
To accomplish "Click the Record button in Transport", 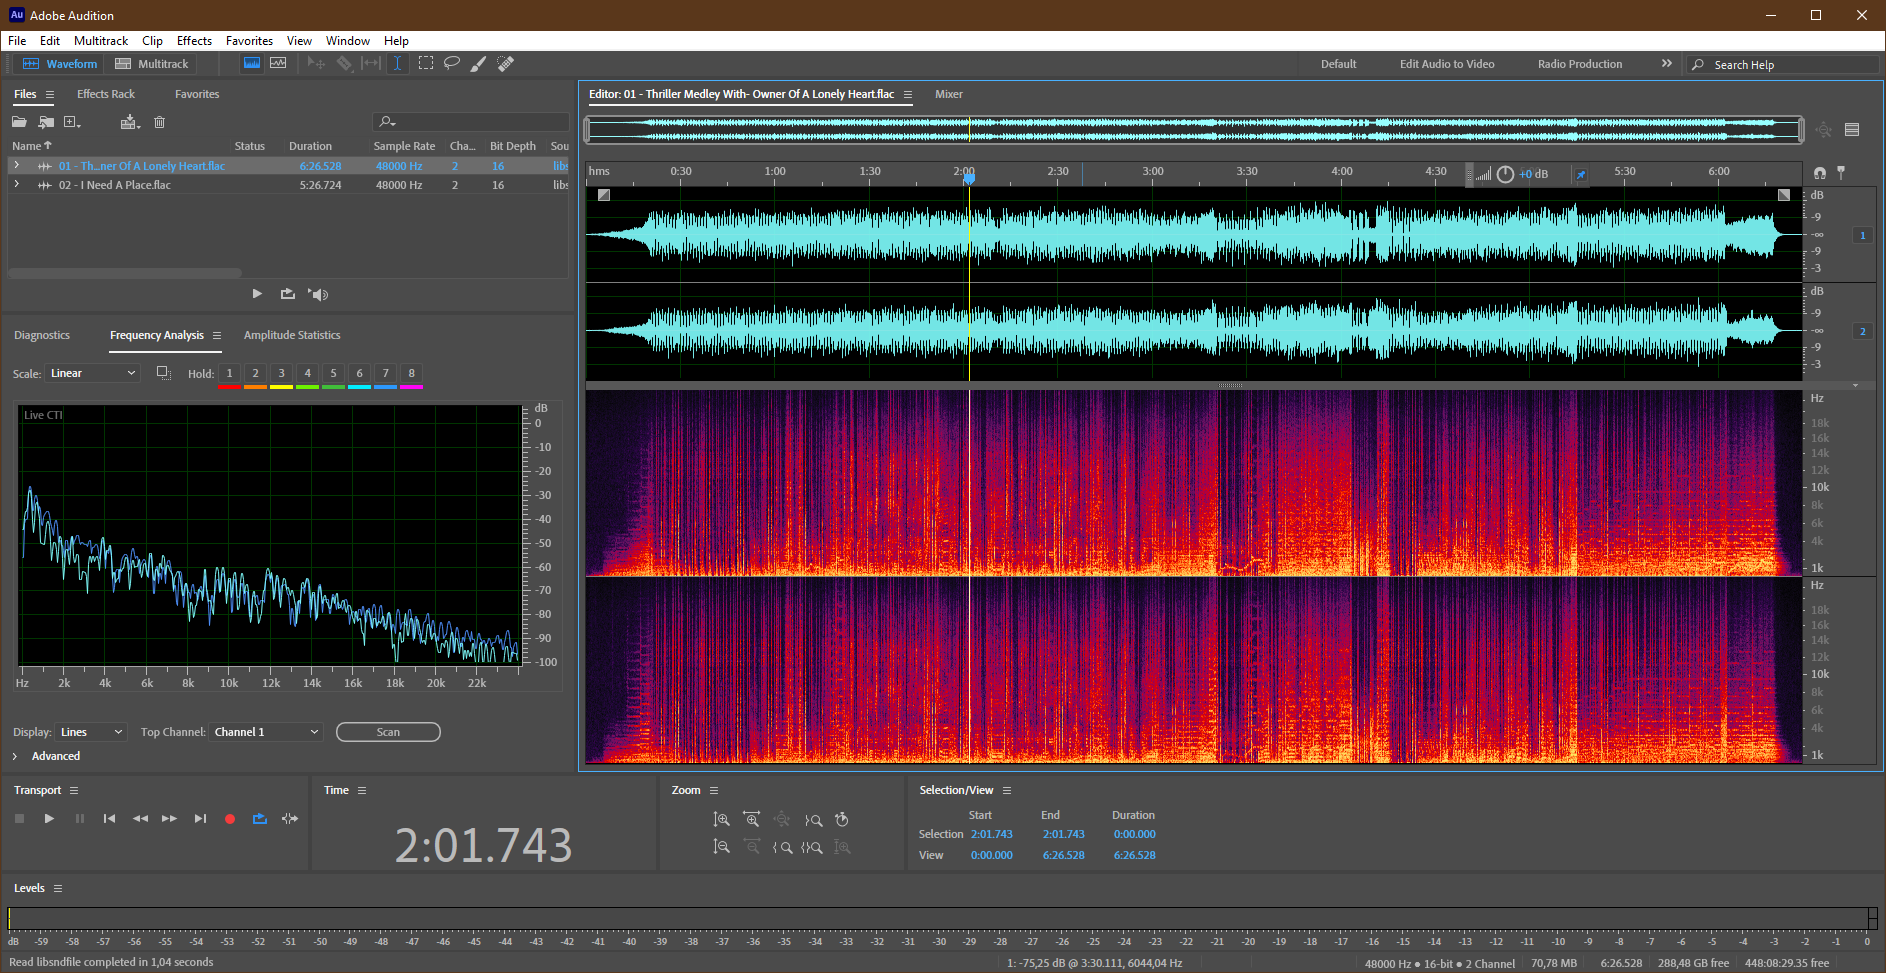I will point(230,818).
